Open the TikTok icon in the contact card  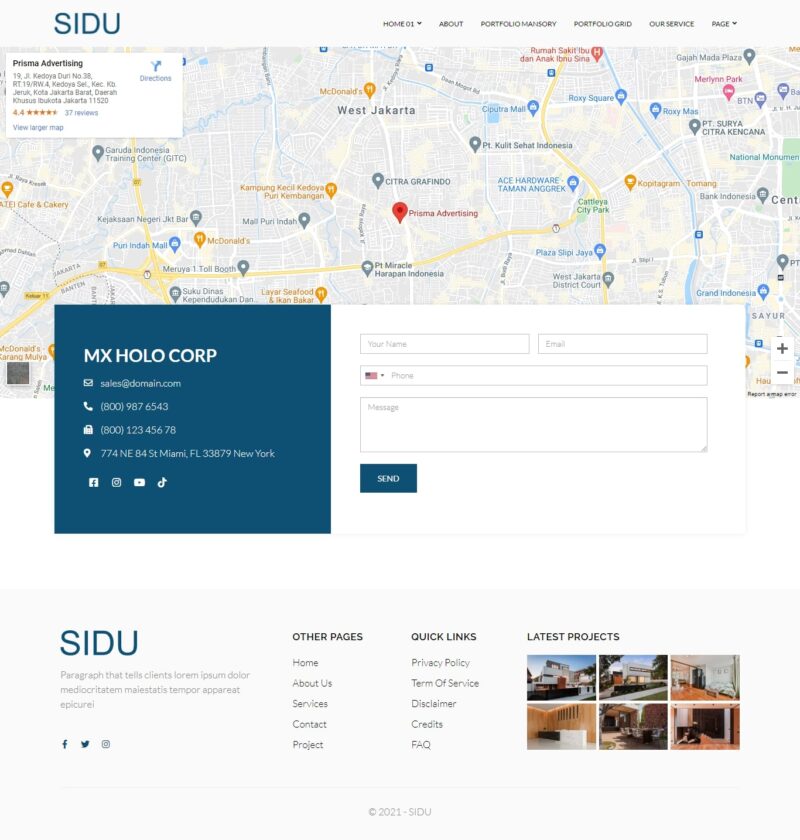point(162,482)
